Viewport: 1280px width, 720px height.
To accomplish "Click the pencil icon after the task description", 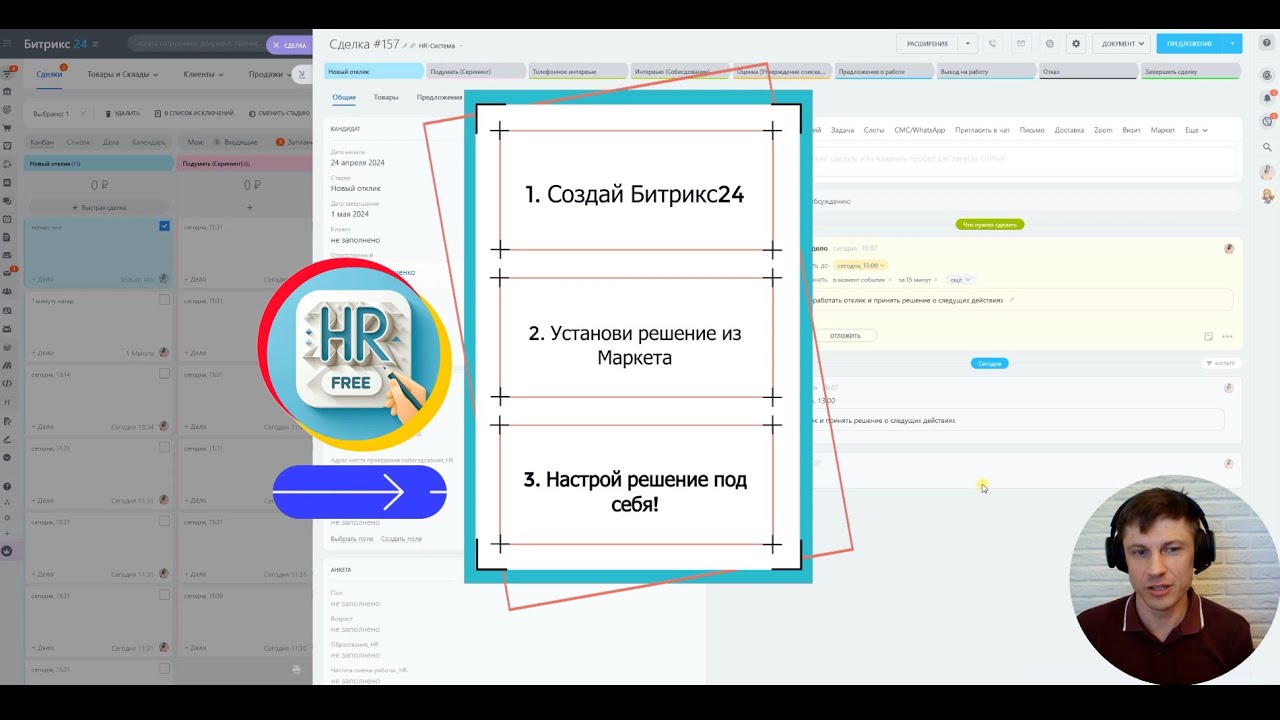I will tap(1011, 300).
